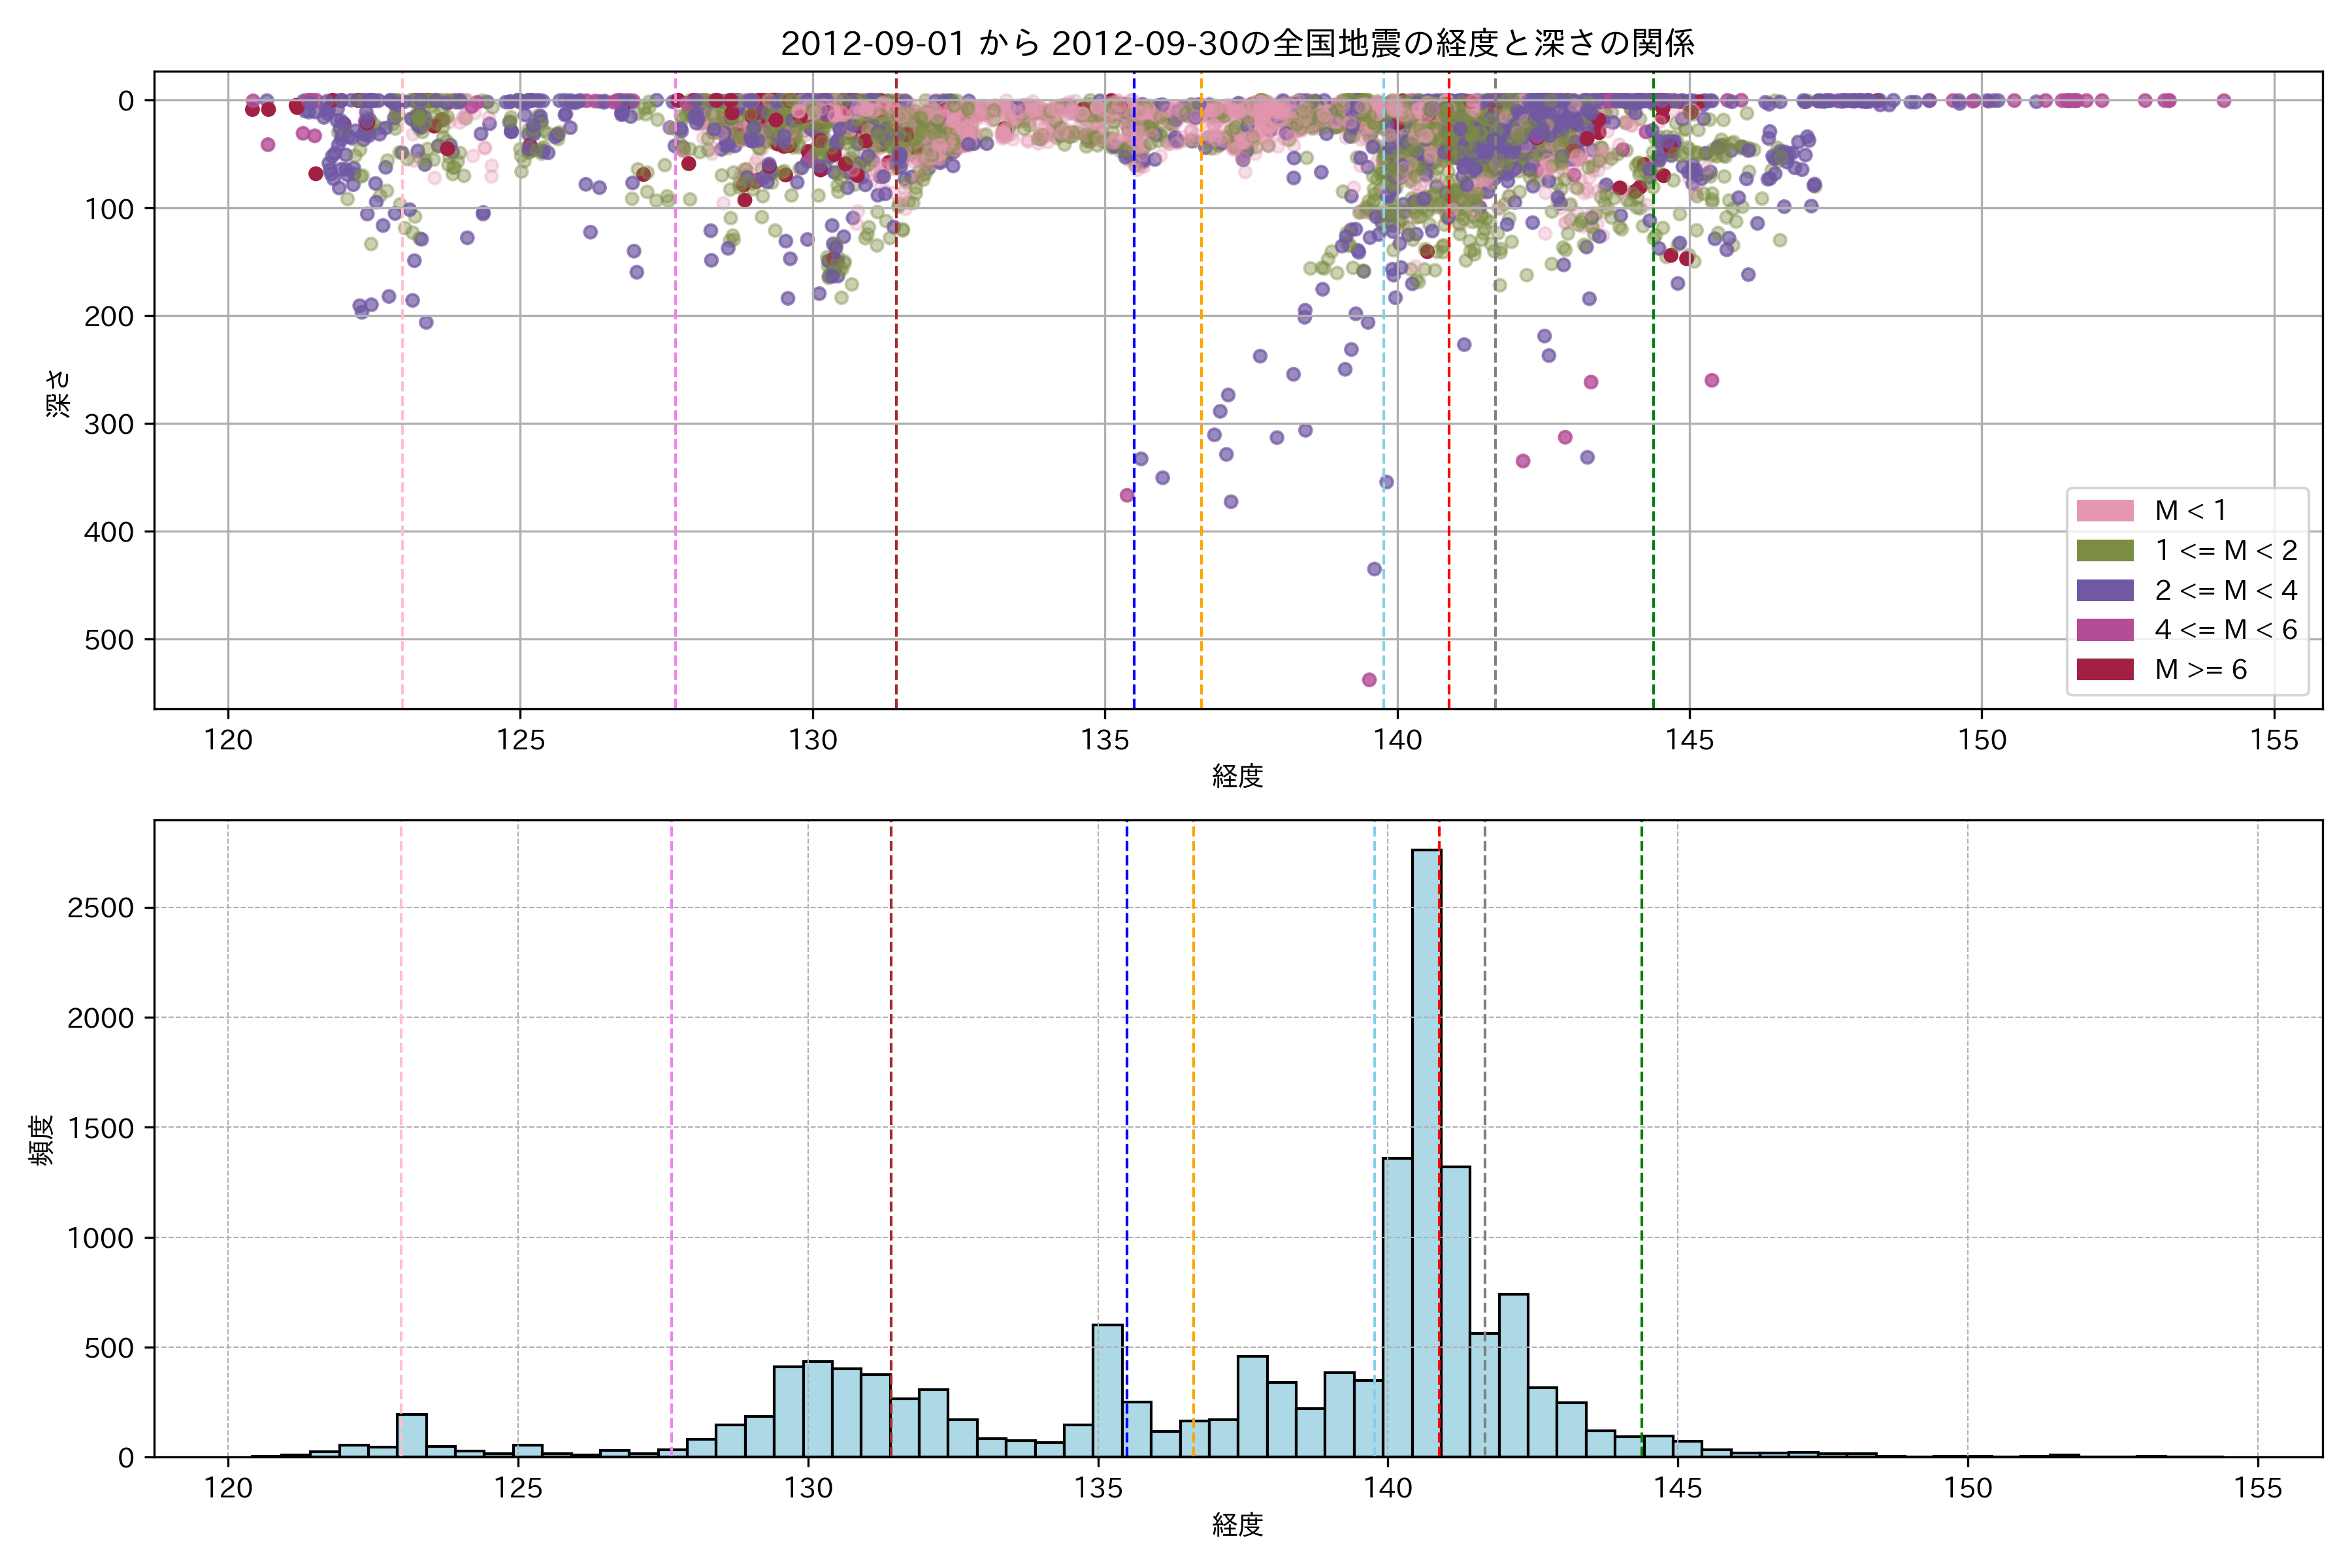Screen dimensions: 2352x1568
Task: Click the legend text 'M >= 6'
Action: tap(2200, 670)
